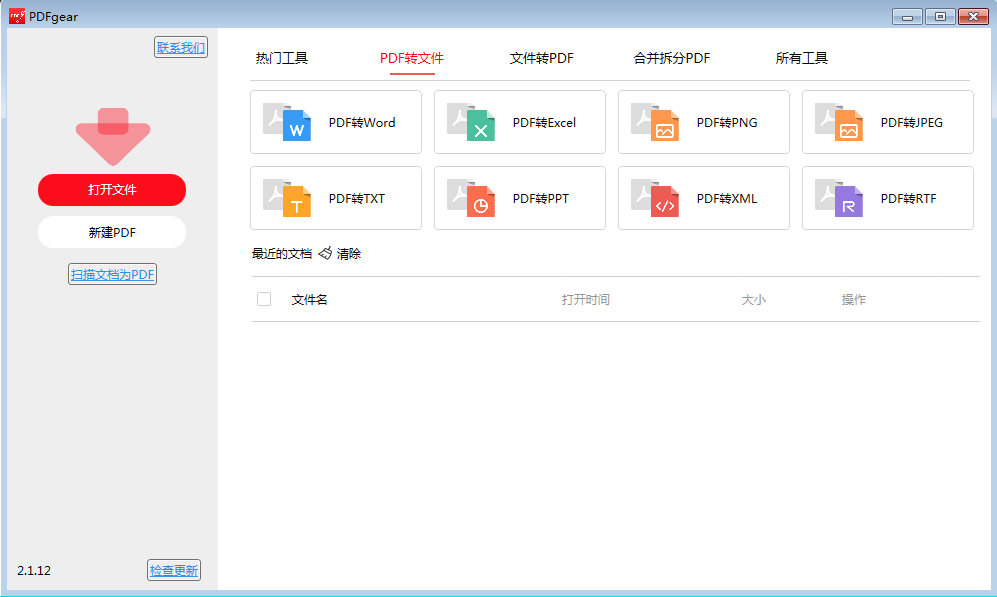Open the 扫描文档为PDF link
The image size is (997, 597).
[112, 274]
